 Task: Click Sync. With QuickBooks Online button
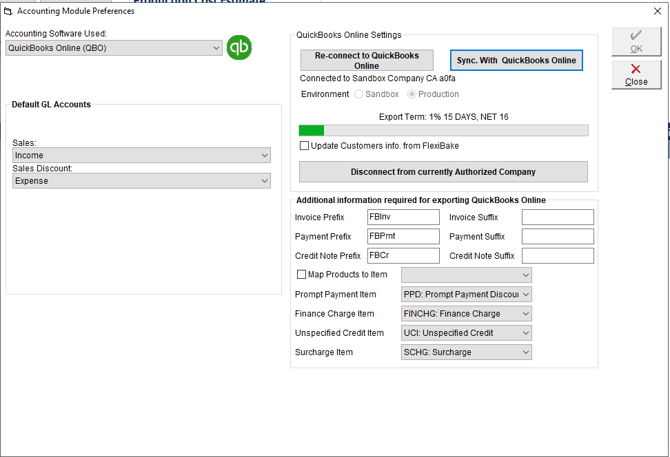tap(516, 60)
